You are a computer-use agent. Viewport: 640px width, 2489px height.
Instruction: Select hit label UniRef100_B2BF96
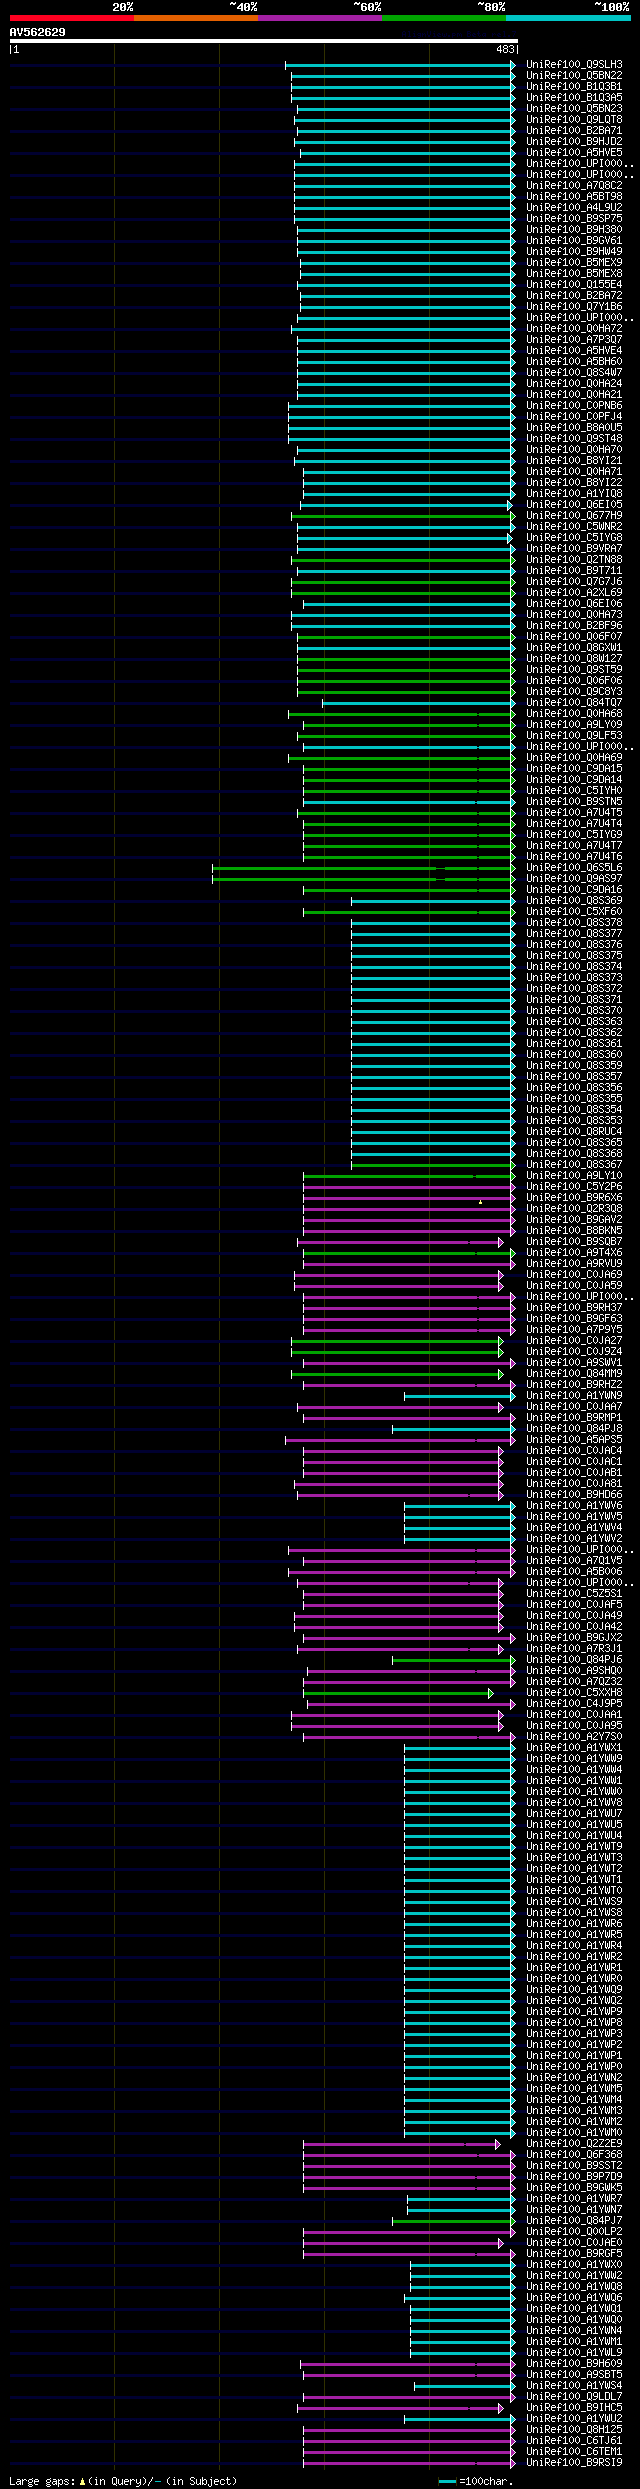pyautogui.click(x=574, y=626)
